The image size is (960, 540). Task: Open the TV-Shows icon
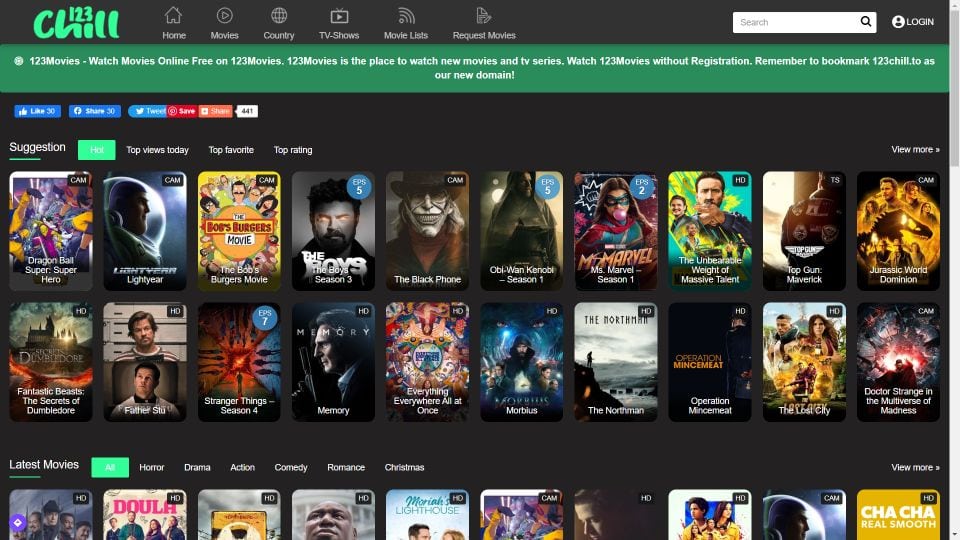(339, 15)
